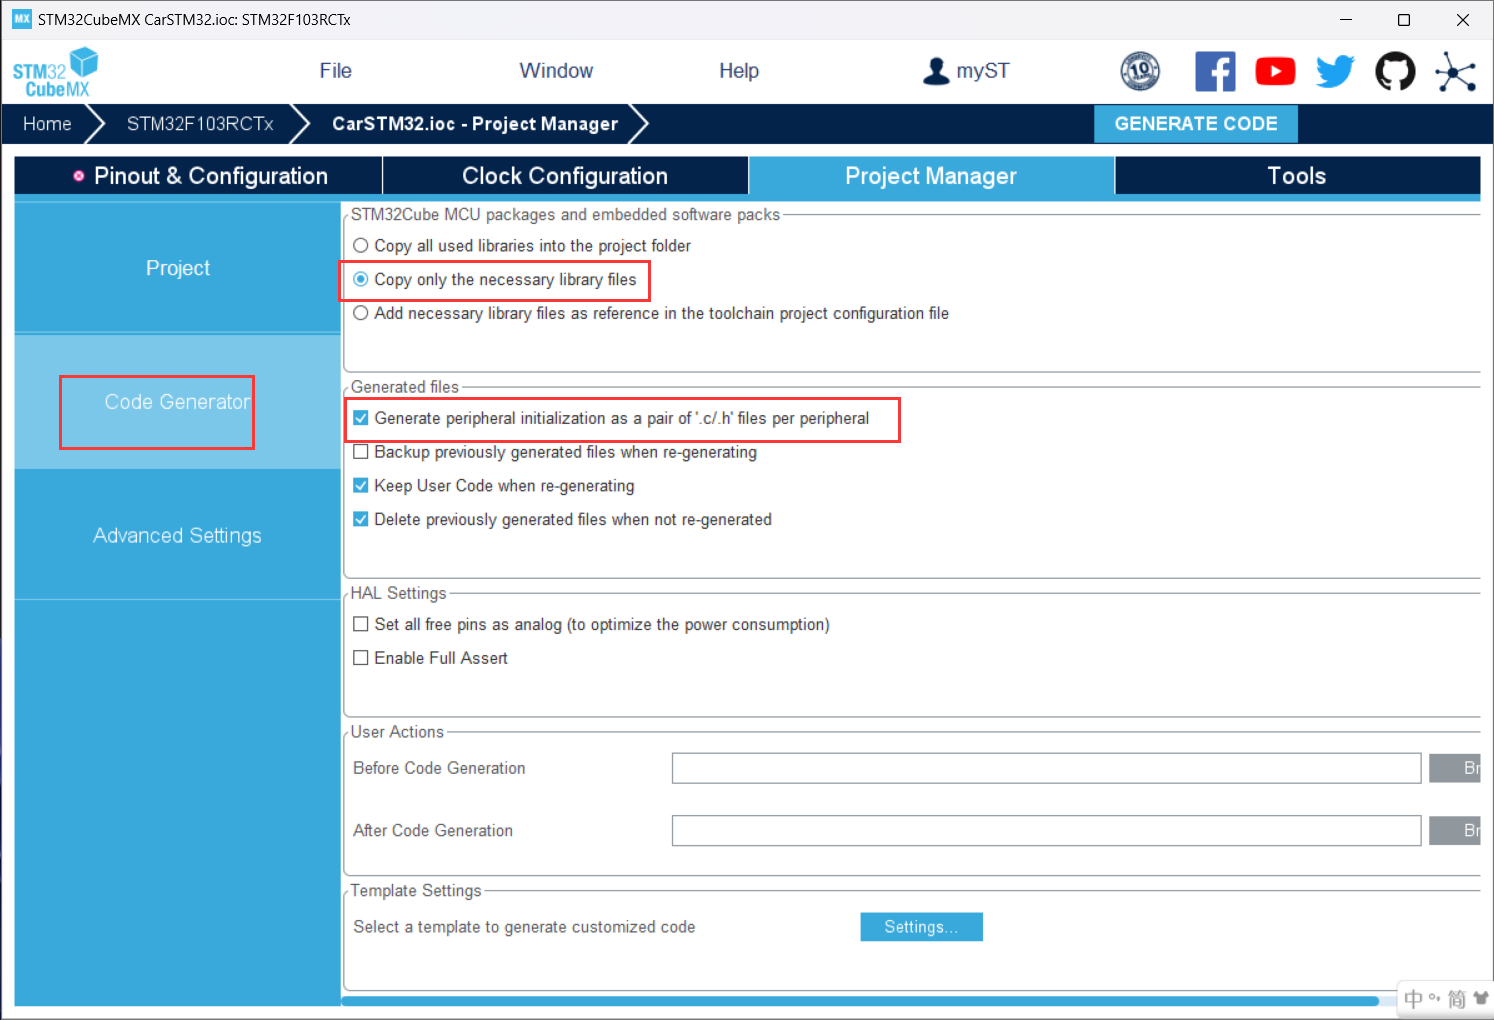Minimize the STM32CubeMX window
The image size is (1494, 1020).
click(1345, 20)
